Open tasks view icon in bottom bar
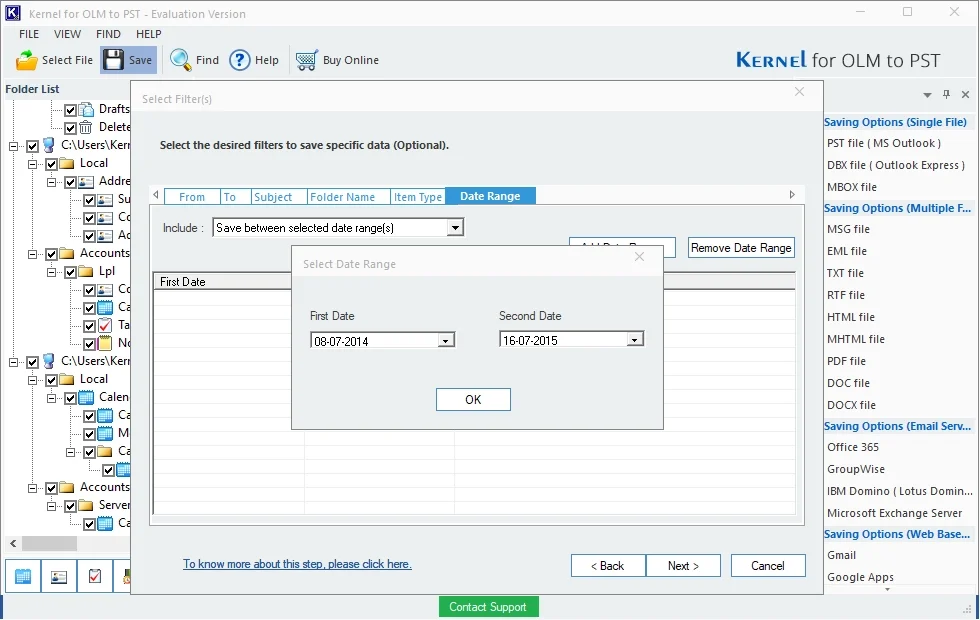The height and width of the screenshot is (620, 980). (94, 576)
